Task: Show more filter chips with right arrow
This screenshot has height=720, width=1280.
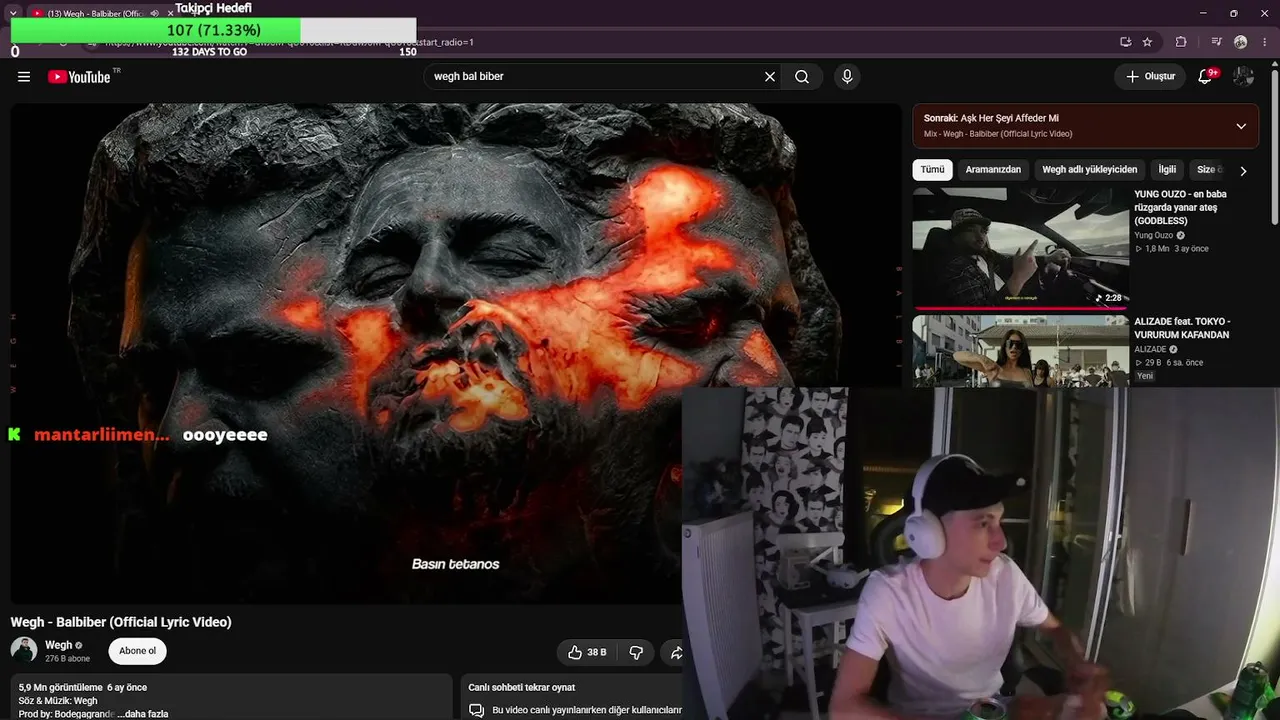Action: click(x=1243, y=171)
